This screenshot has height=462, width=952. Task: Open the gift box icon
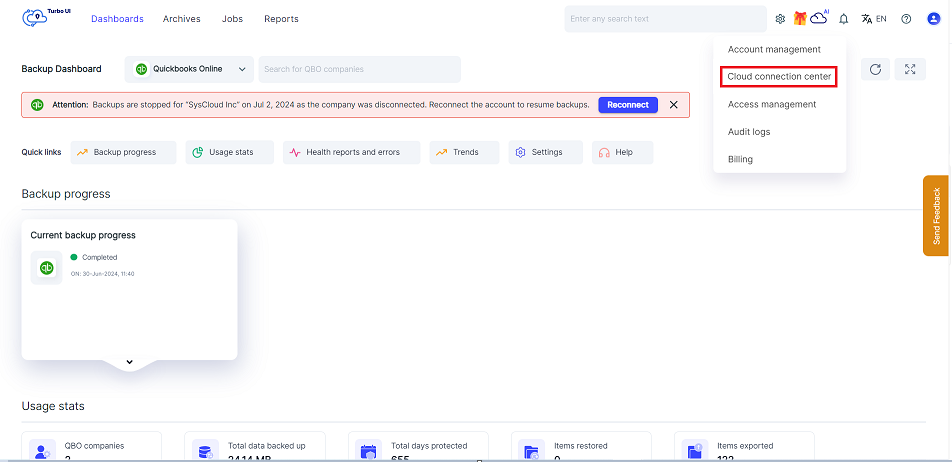(800, 19)
